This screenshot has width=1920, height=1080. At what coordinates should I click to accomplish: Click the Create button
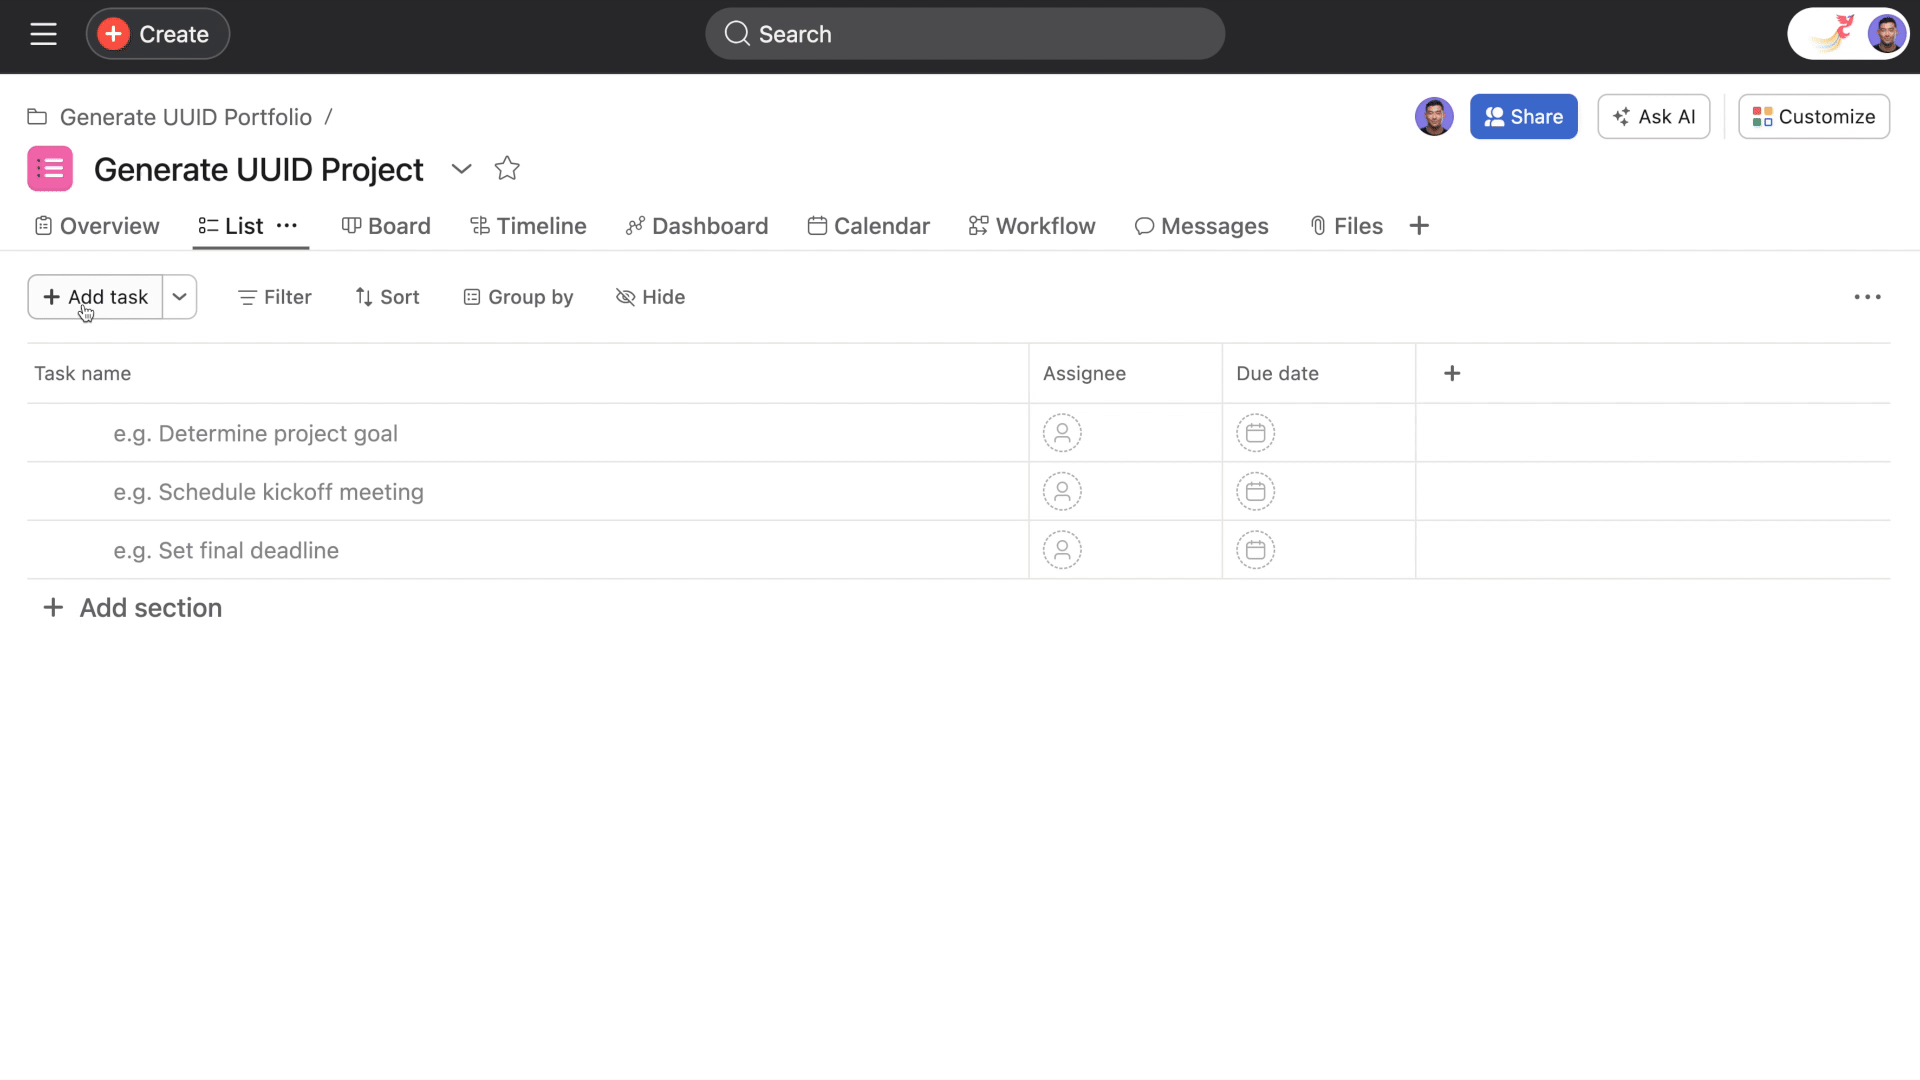pos(158,34)
